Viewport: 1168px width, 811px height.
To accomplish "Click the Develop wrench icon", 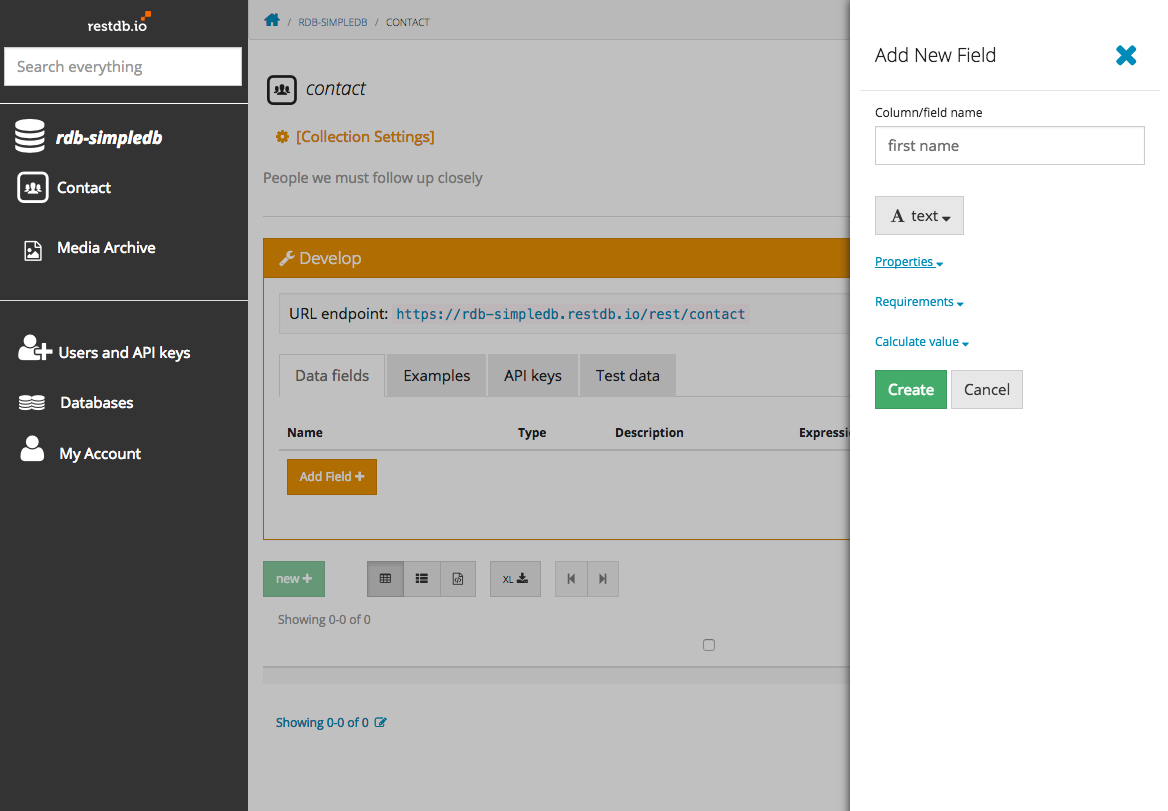I will [x=287, y=258].
